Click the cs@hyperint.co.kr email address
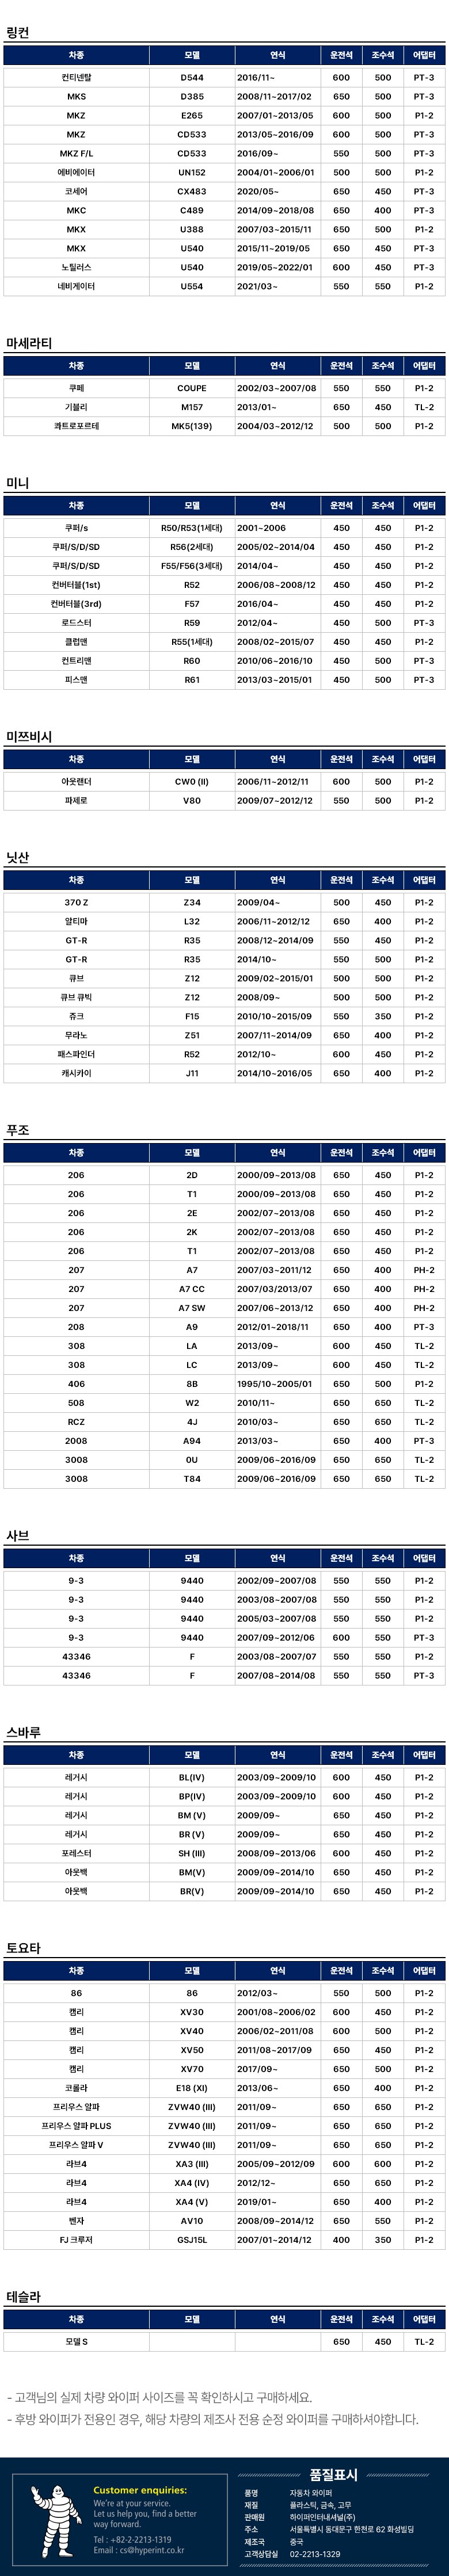 [x=151, y=2549]
